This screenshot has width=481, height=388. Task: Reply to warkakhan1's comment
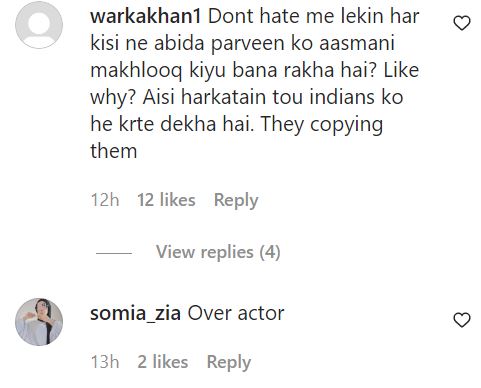click(x=236, y=200)
